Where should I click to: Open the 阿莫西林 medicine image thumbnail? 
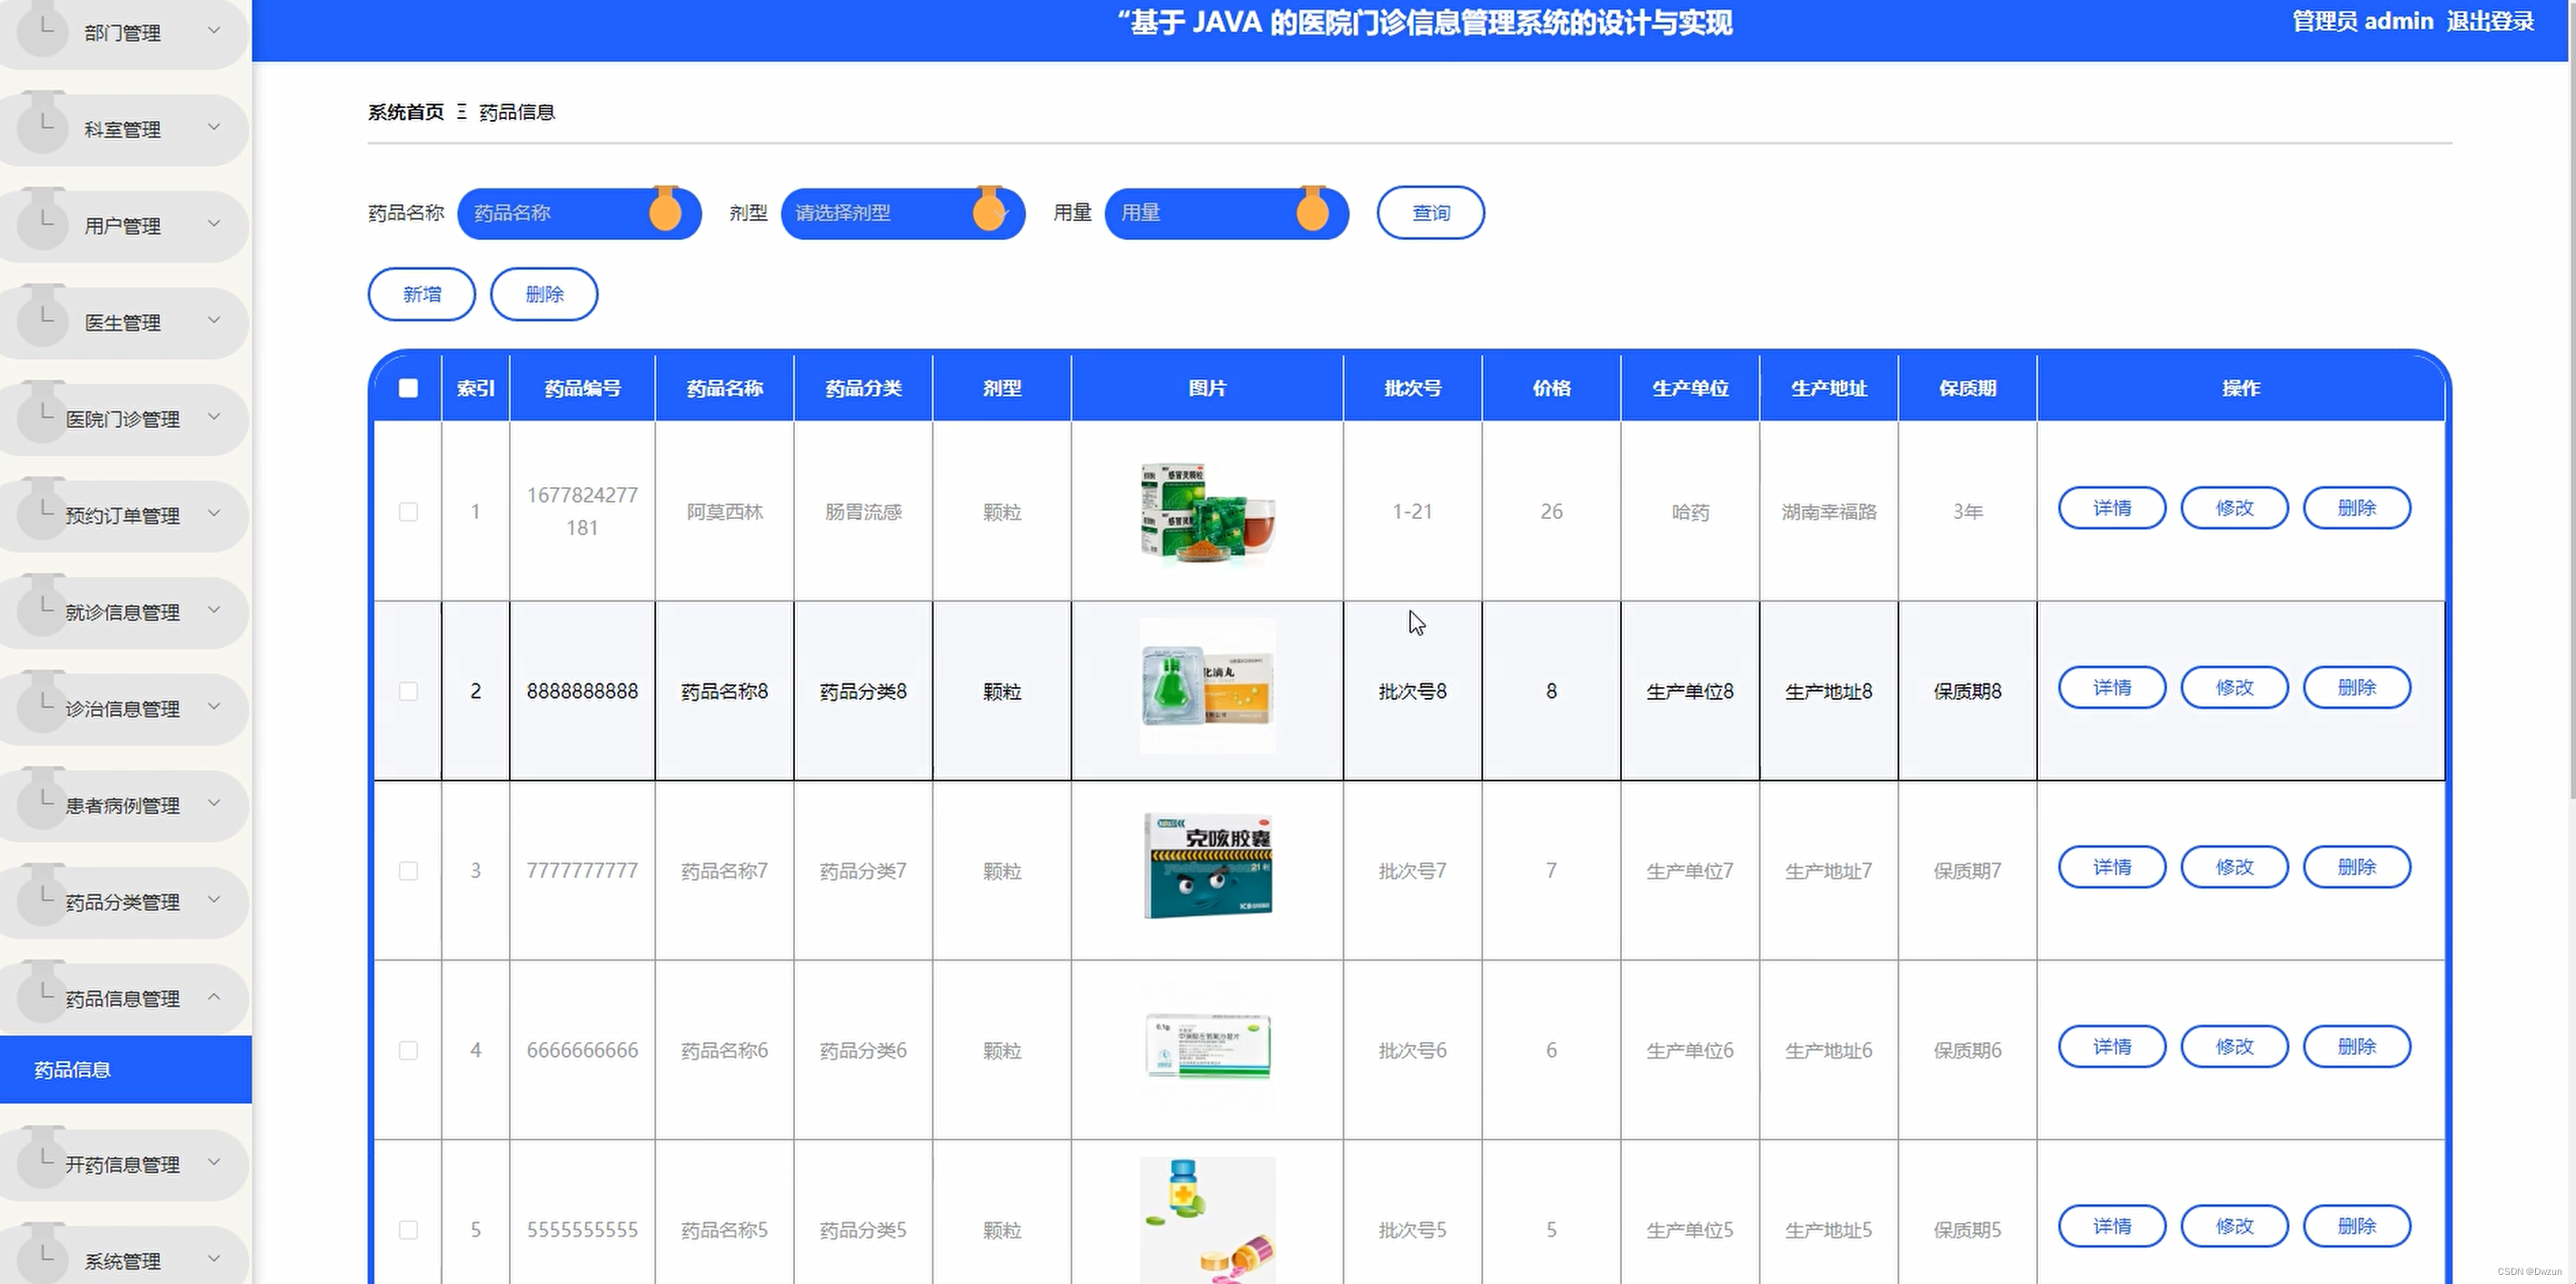click(x=1207, y=512)
